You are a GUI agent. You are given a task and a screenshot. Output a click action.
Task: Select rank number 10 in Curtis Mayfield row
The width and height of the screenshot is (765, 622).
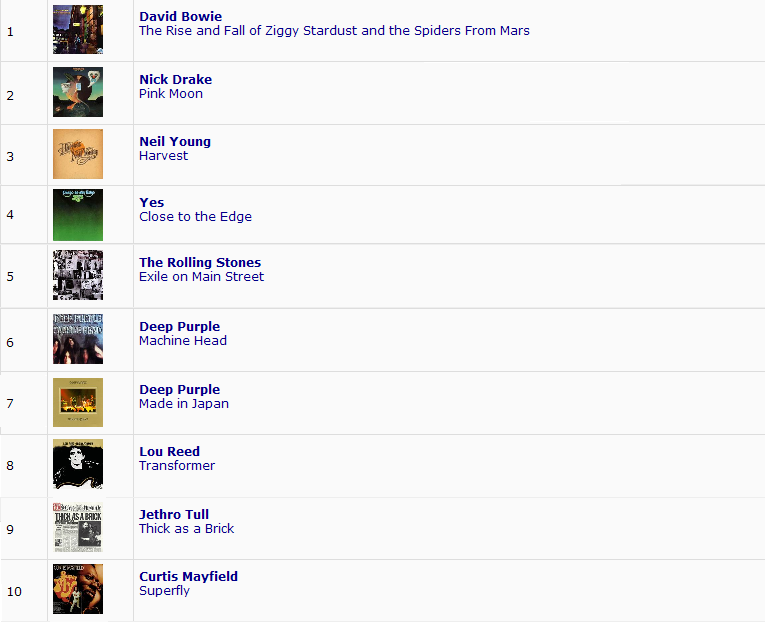click(14, 592)
